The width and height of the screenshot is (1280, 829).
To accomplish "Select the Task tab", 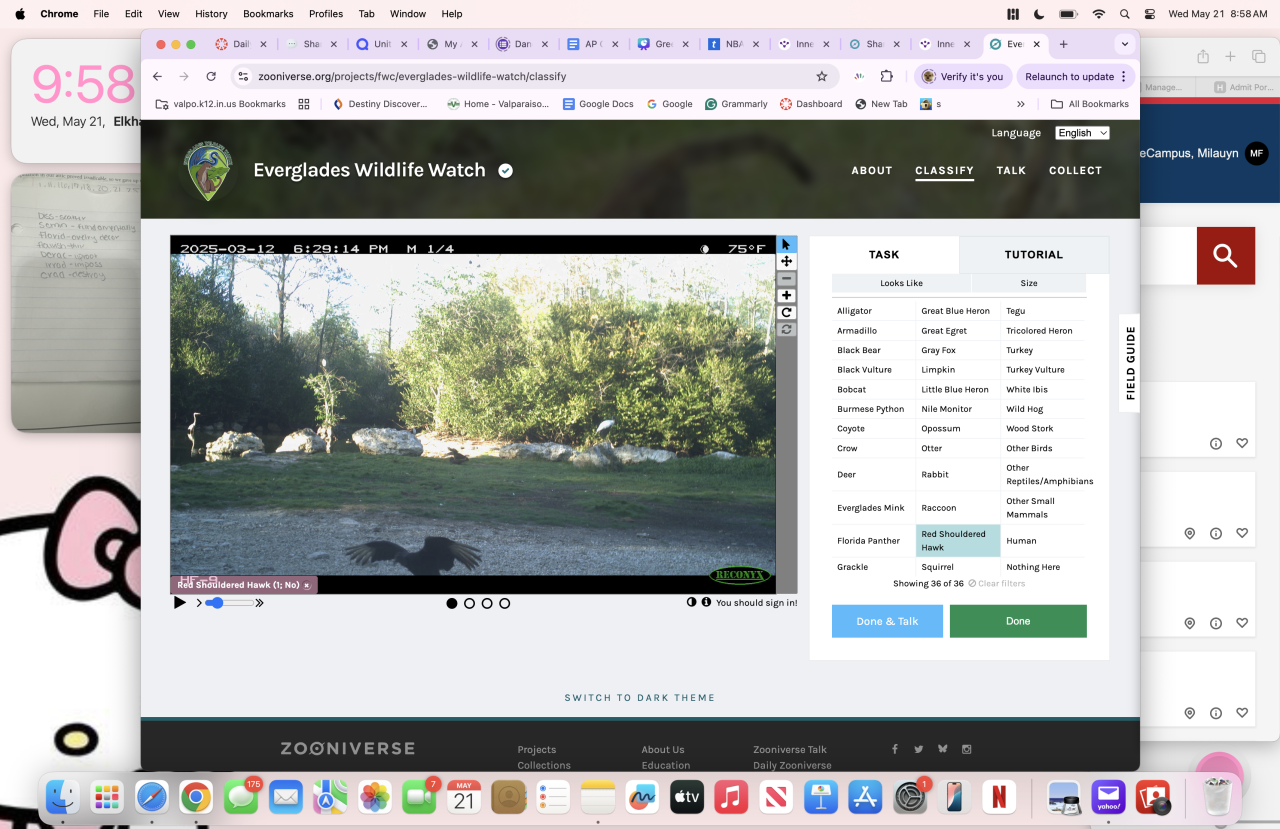I will coord(884,255).
